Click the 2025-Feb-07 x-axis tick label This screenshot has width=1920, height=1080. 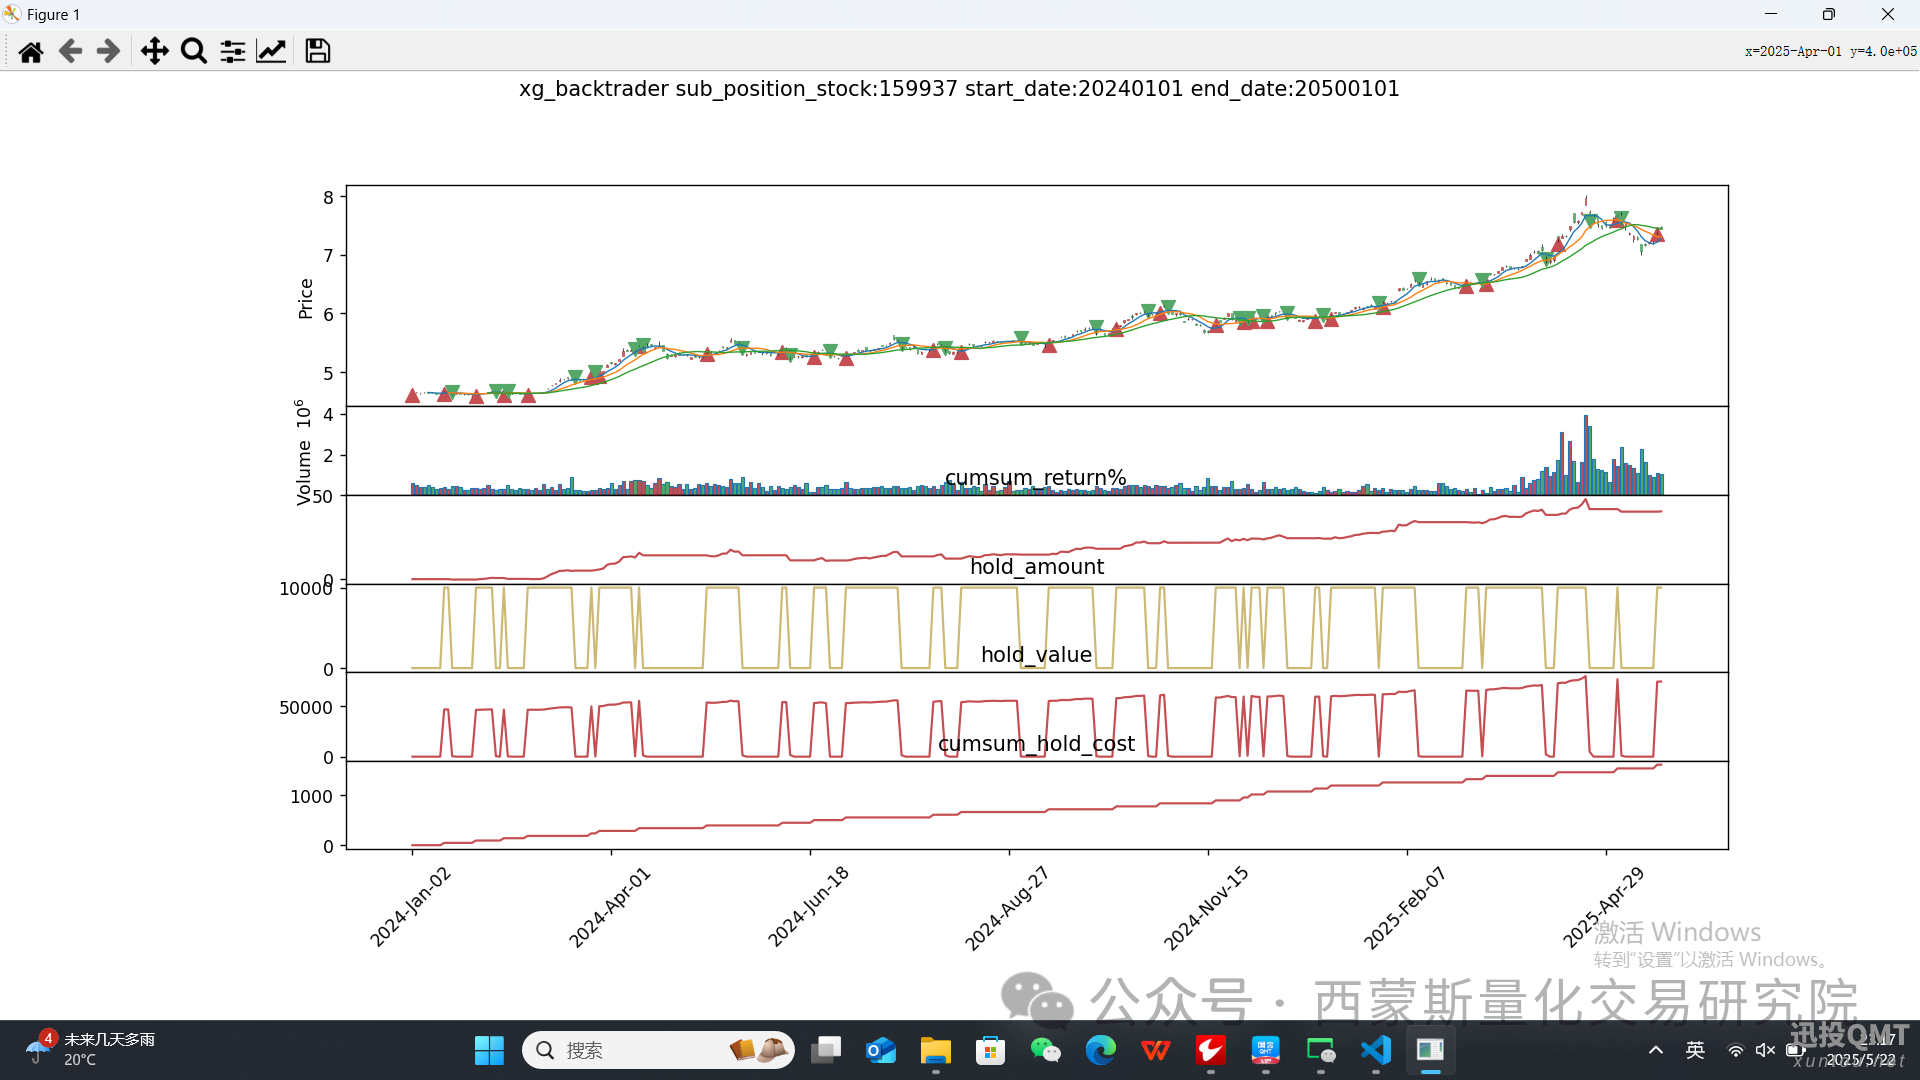pos(1405,908)
